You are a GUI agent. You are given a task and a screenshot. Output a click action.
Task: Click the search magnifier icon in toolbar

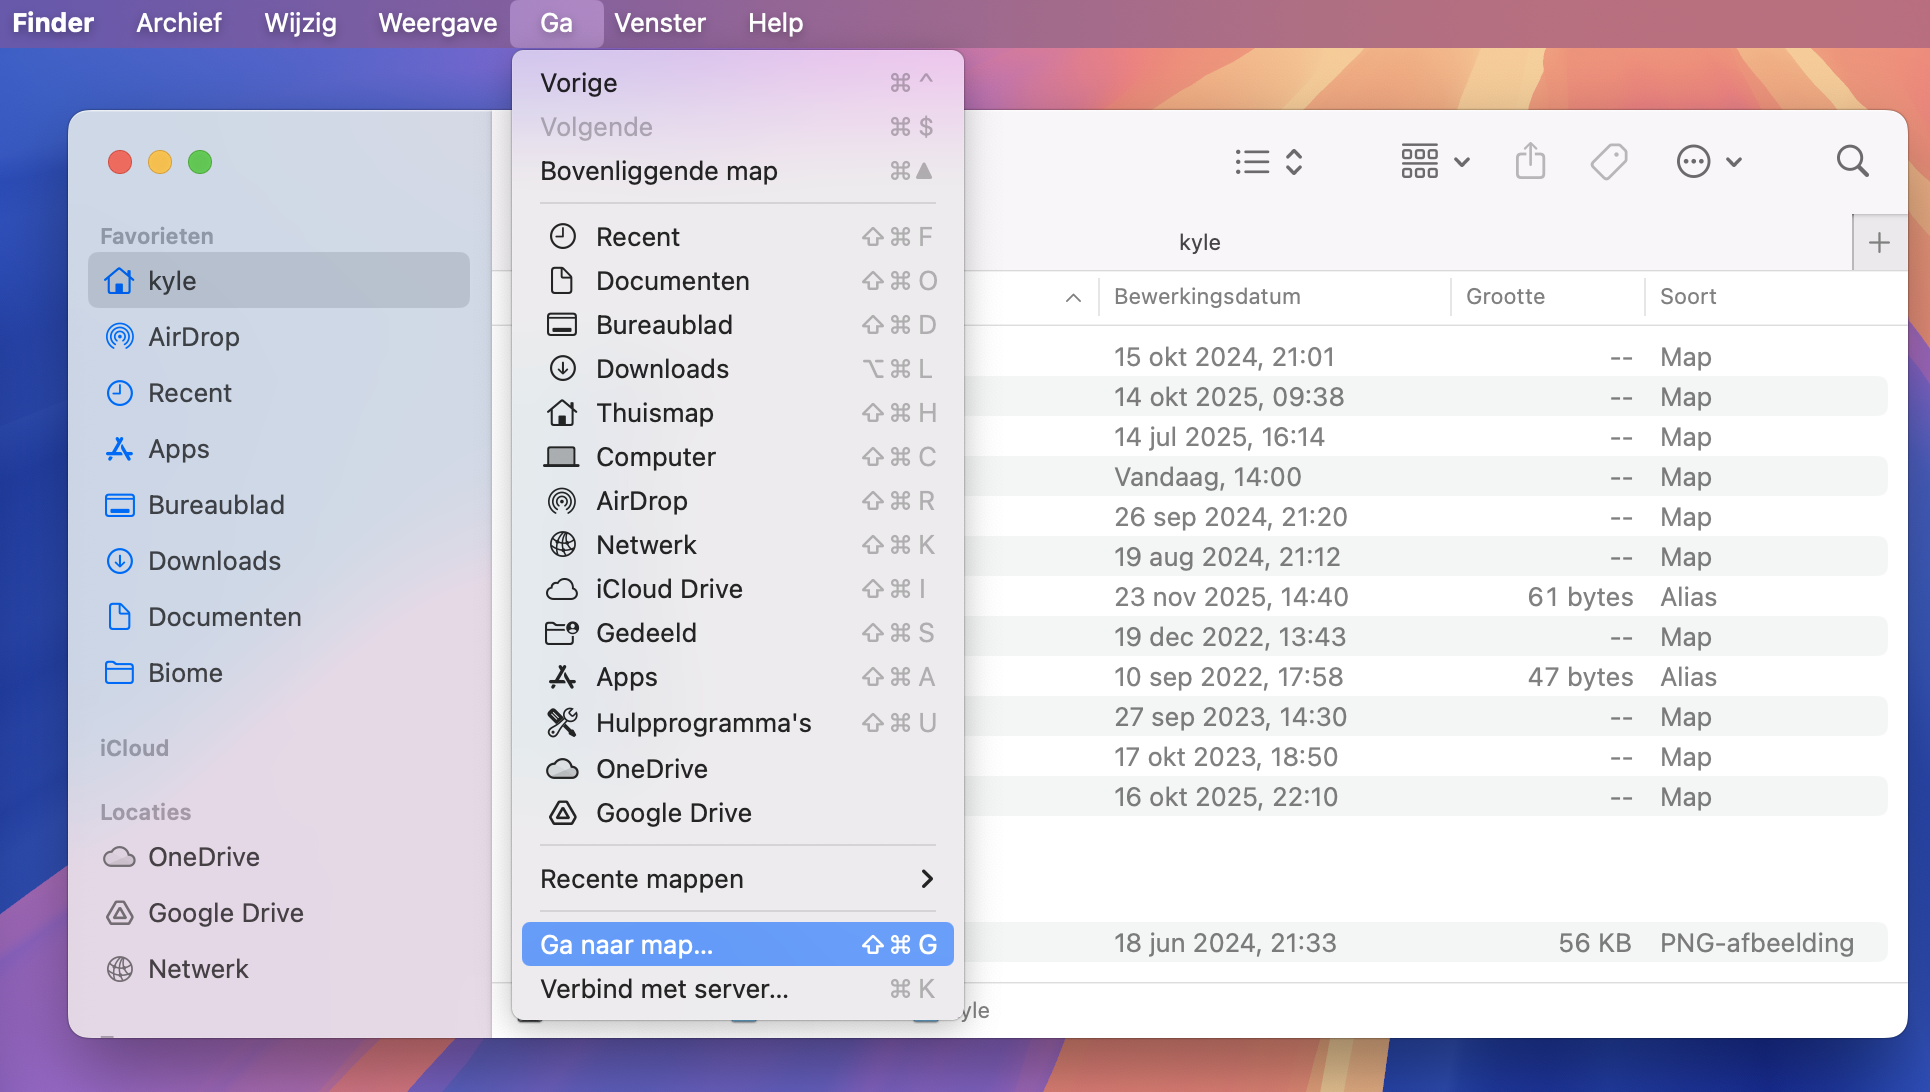(1852, 161)
